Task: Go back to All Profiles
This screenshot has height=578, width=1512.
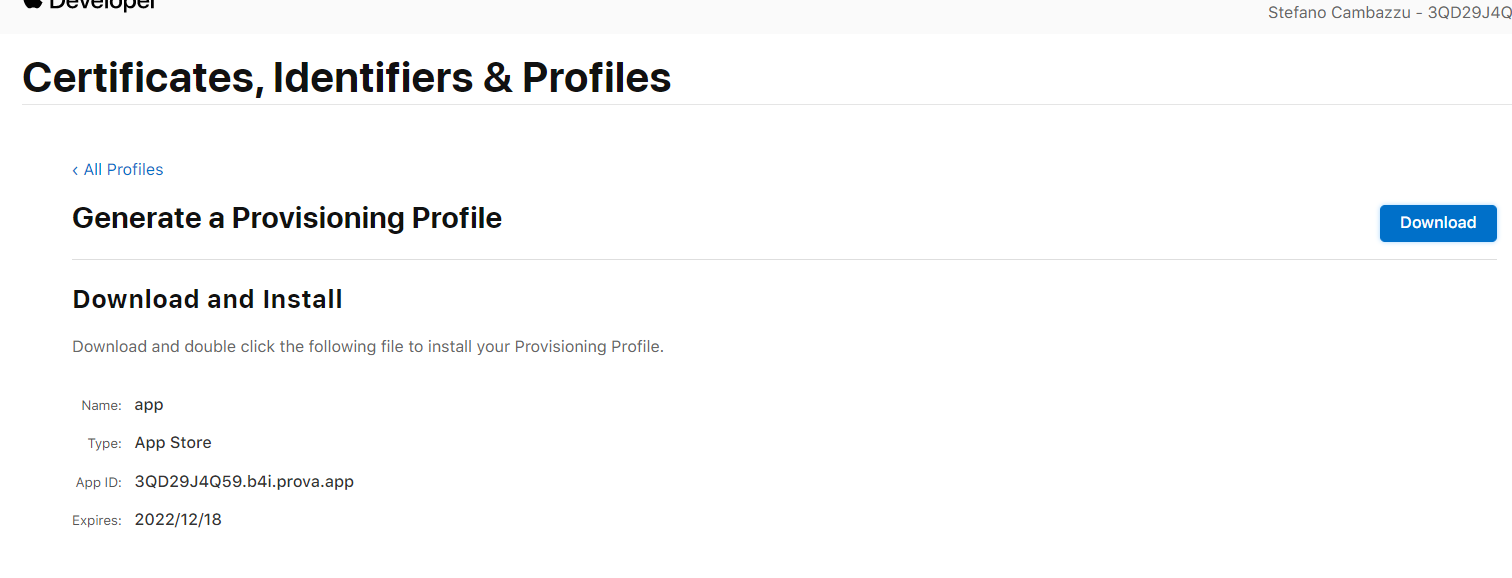Action: click(123, 170)
